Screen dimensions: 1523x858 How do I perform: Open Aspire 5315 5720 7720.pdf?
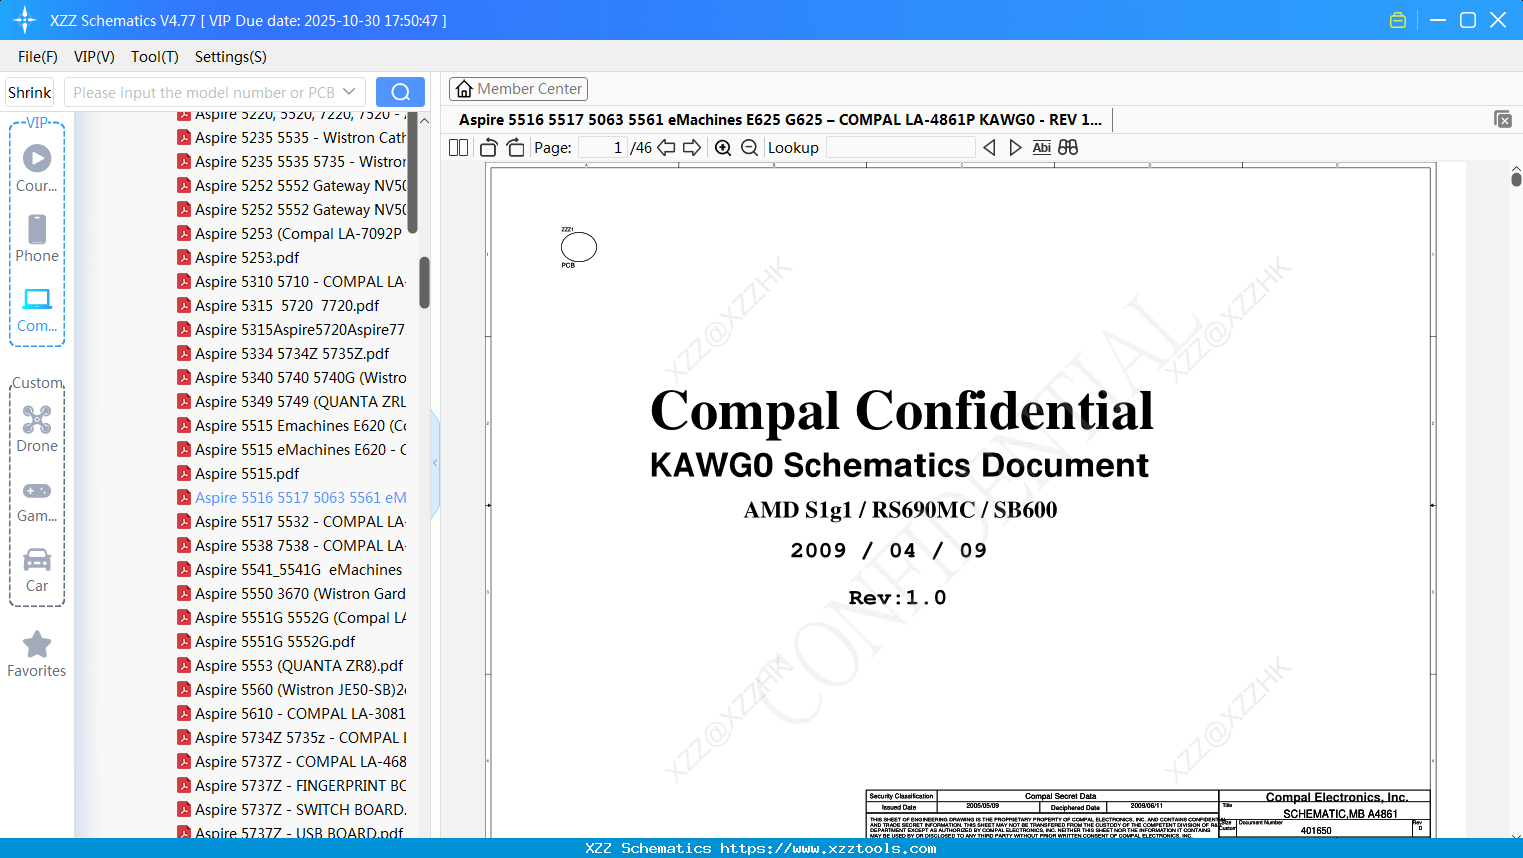click(x=278, y=306)
